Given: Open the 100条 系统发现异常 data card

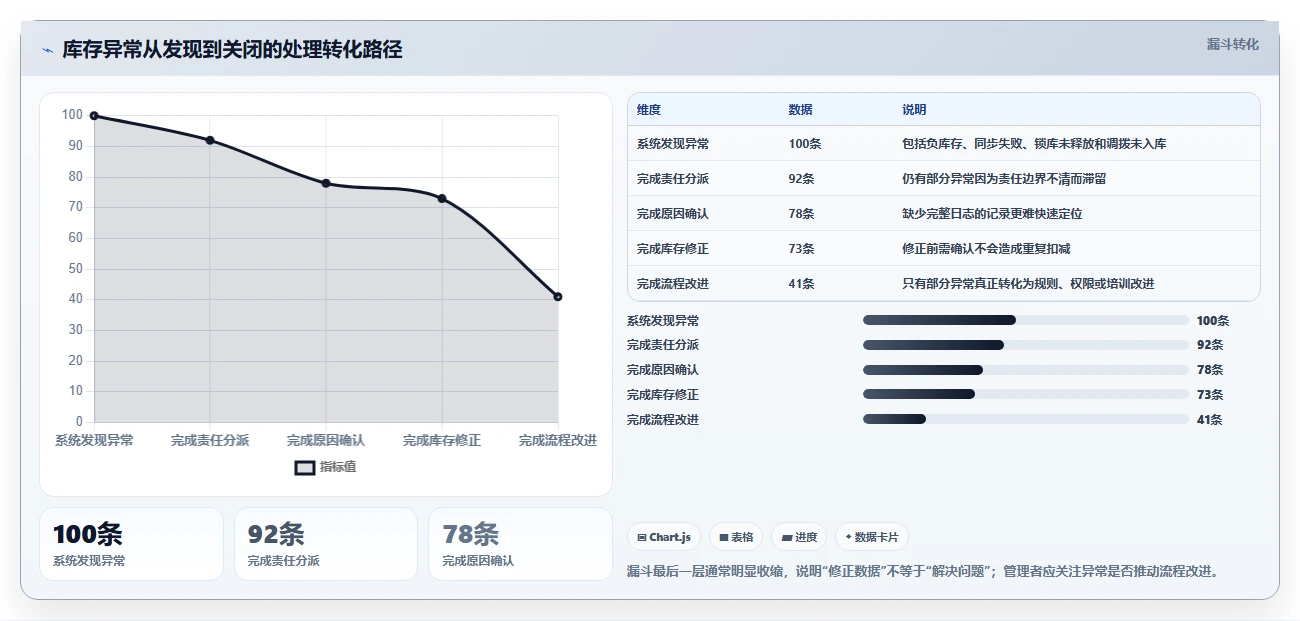Looking at the screenshot, I should [x=131, y=544].
